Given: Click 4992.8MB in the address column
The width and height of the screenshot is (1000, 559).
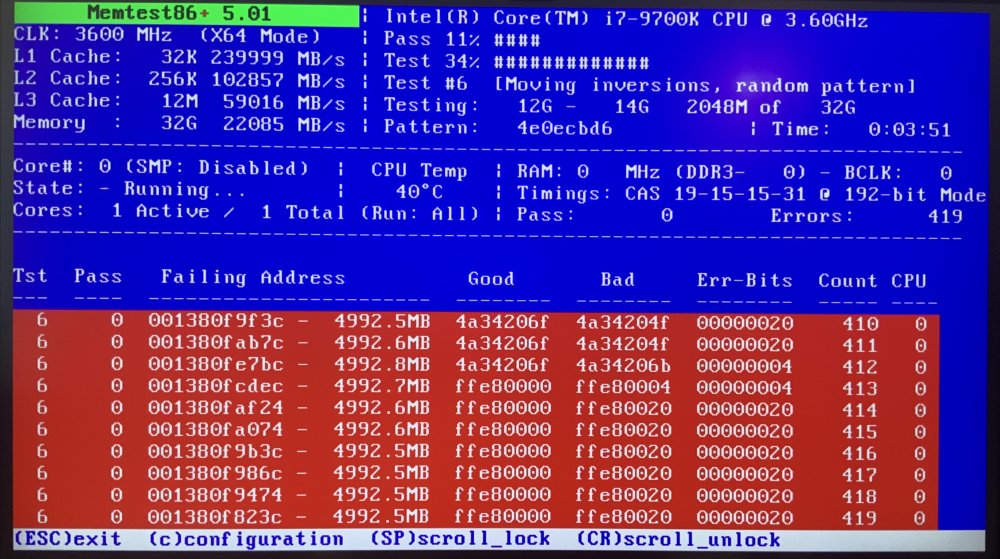Looking at the screenshot, I should (x=382, y=364).
